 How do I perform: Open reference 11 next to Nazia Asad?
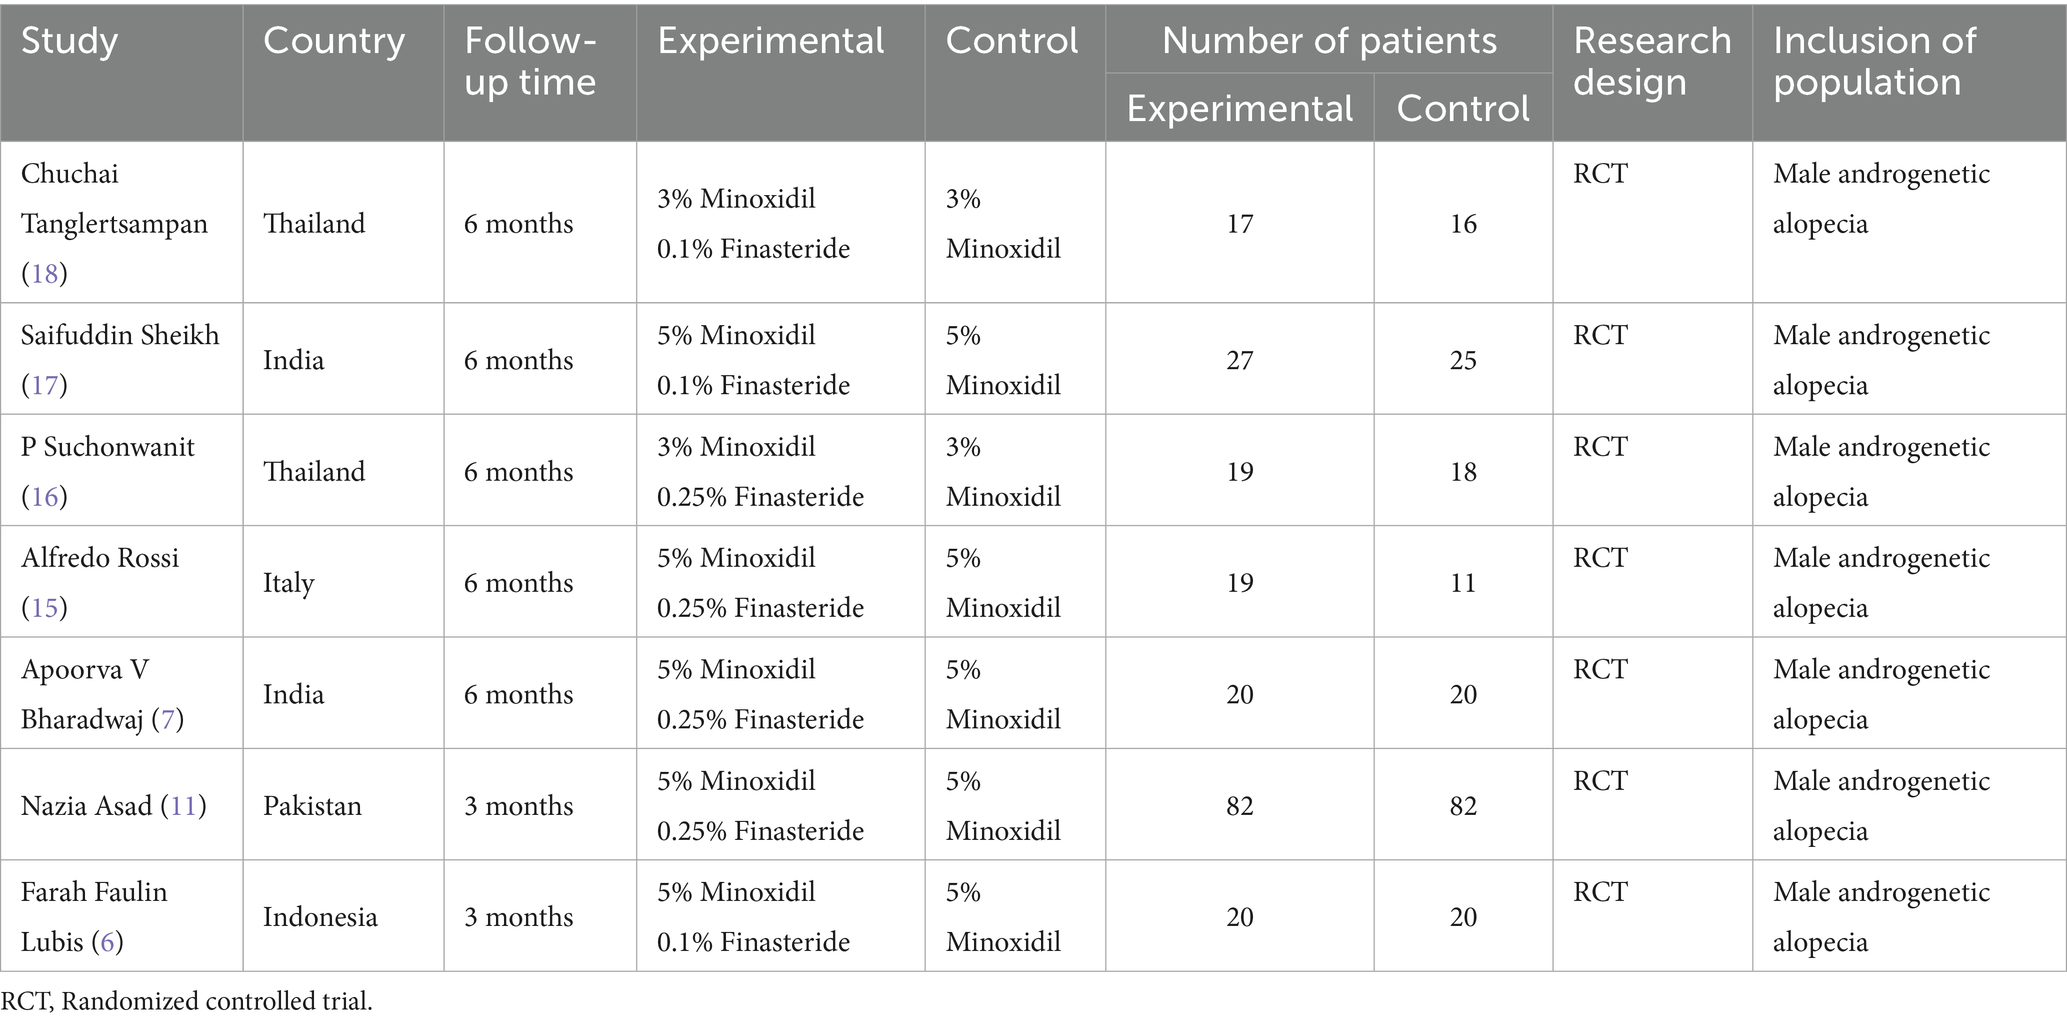tap(183, 806)
